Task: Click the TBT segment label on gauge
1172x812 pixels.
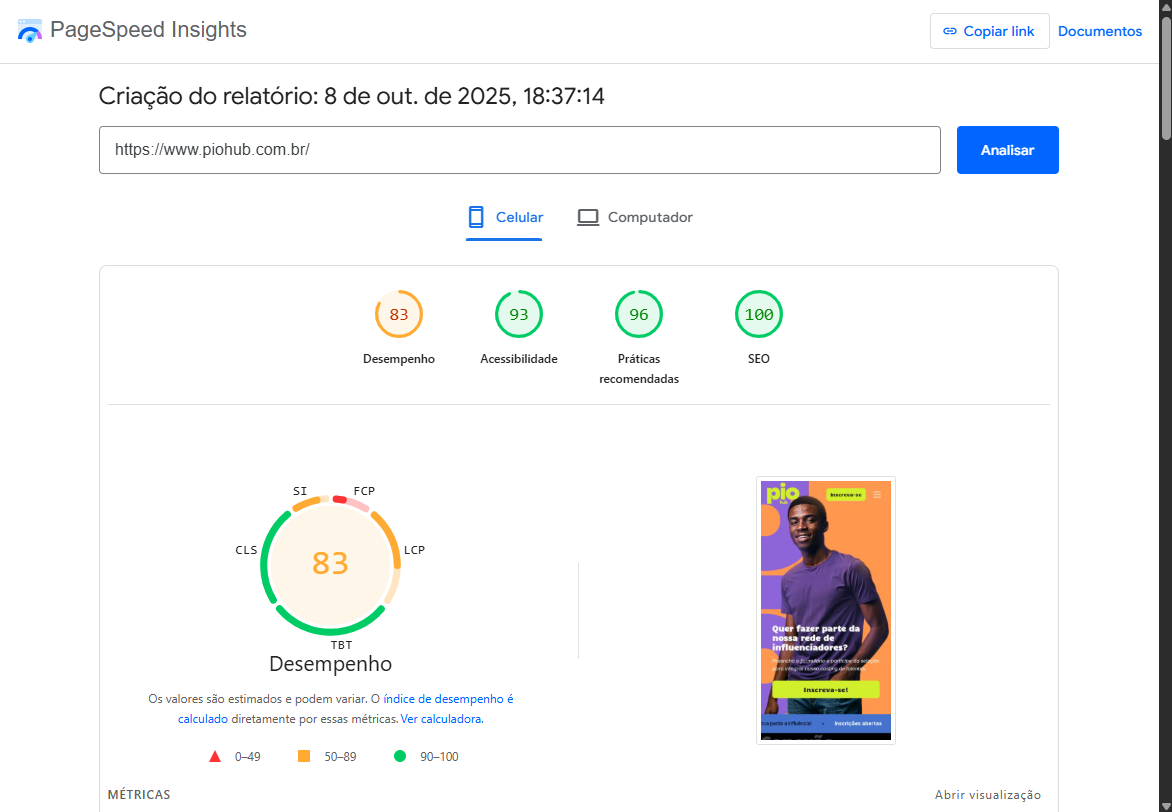Action: tap(341, 645)
